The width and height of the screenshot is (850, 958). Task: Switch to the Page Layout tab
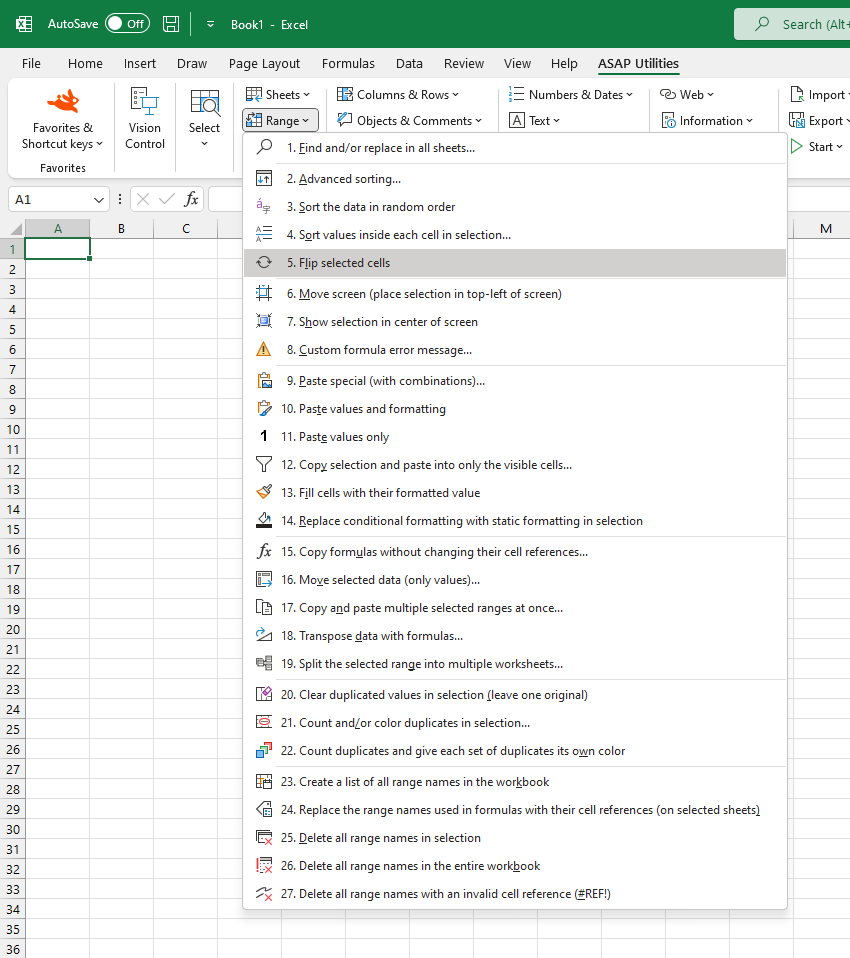point(264,64)
